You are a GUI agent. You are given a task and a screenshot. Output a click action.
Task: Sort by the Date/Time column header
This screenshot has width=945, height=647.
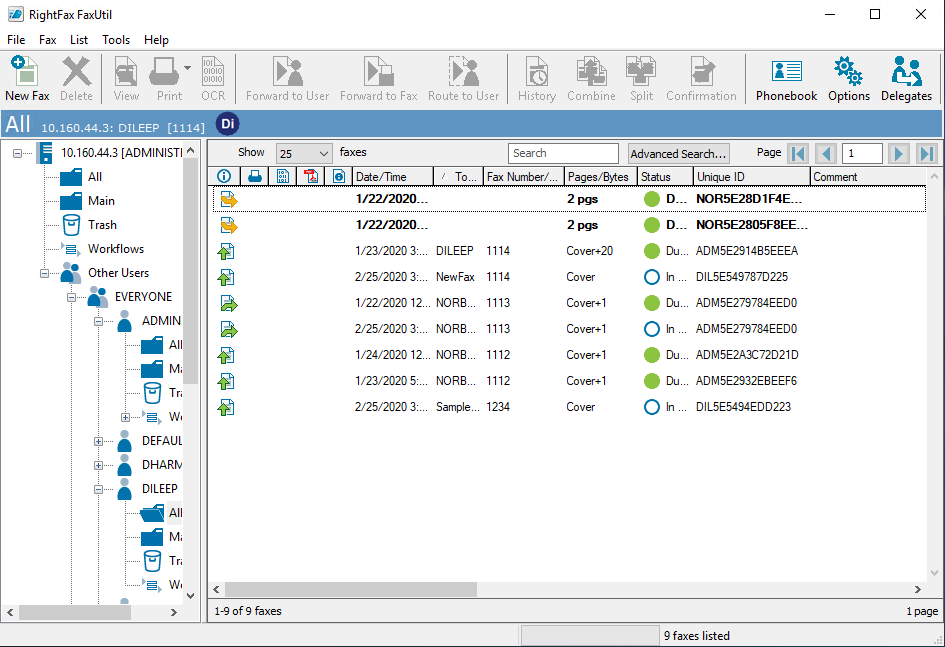[392, 177]
